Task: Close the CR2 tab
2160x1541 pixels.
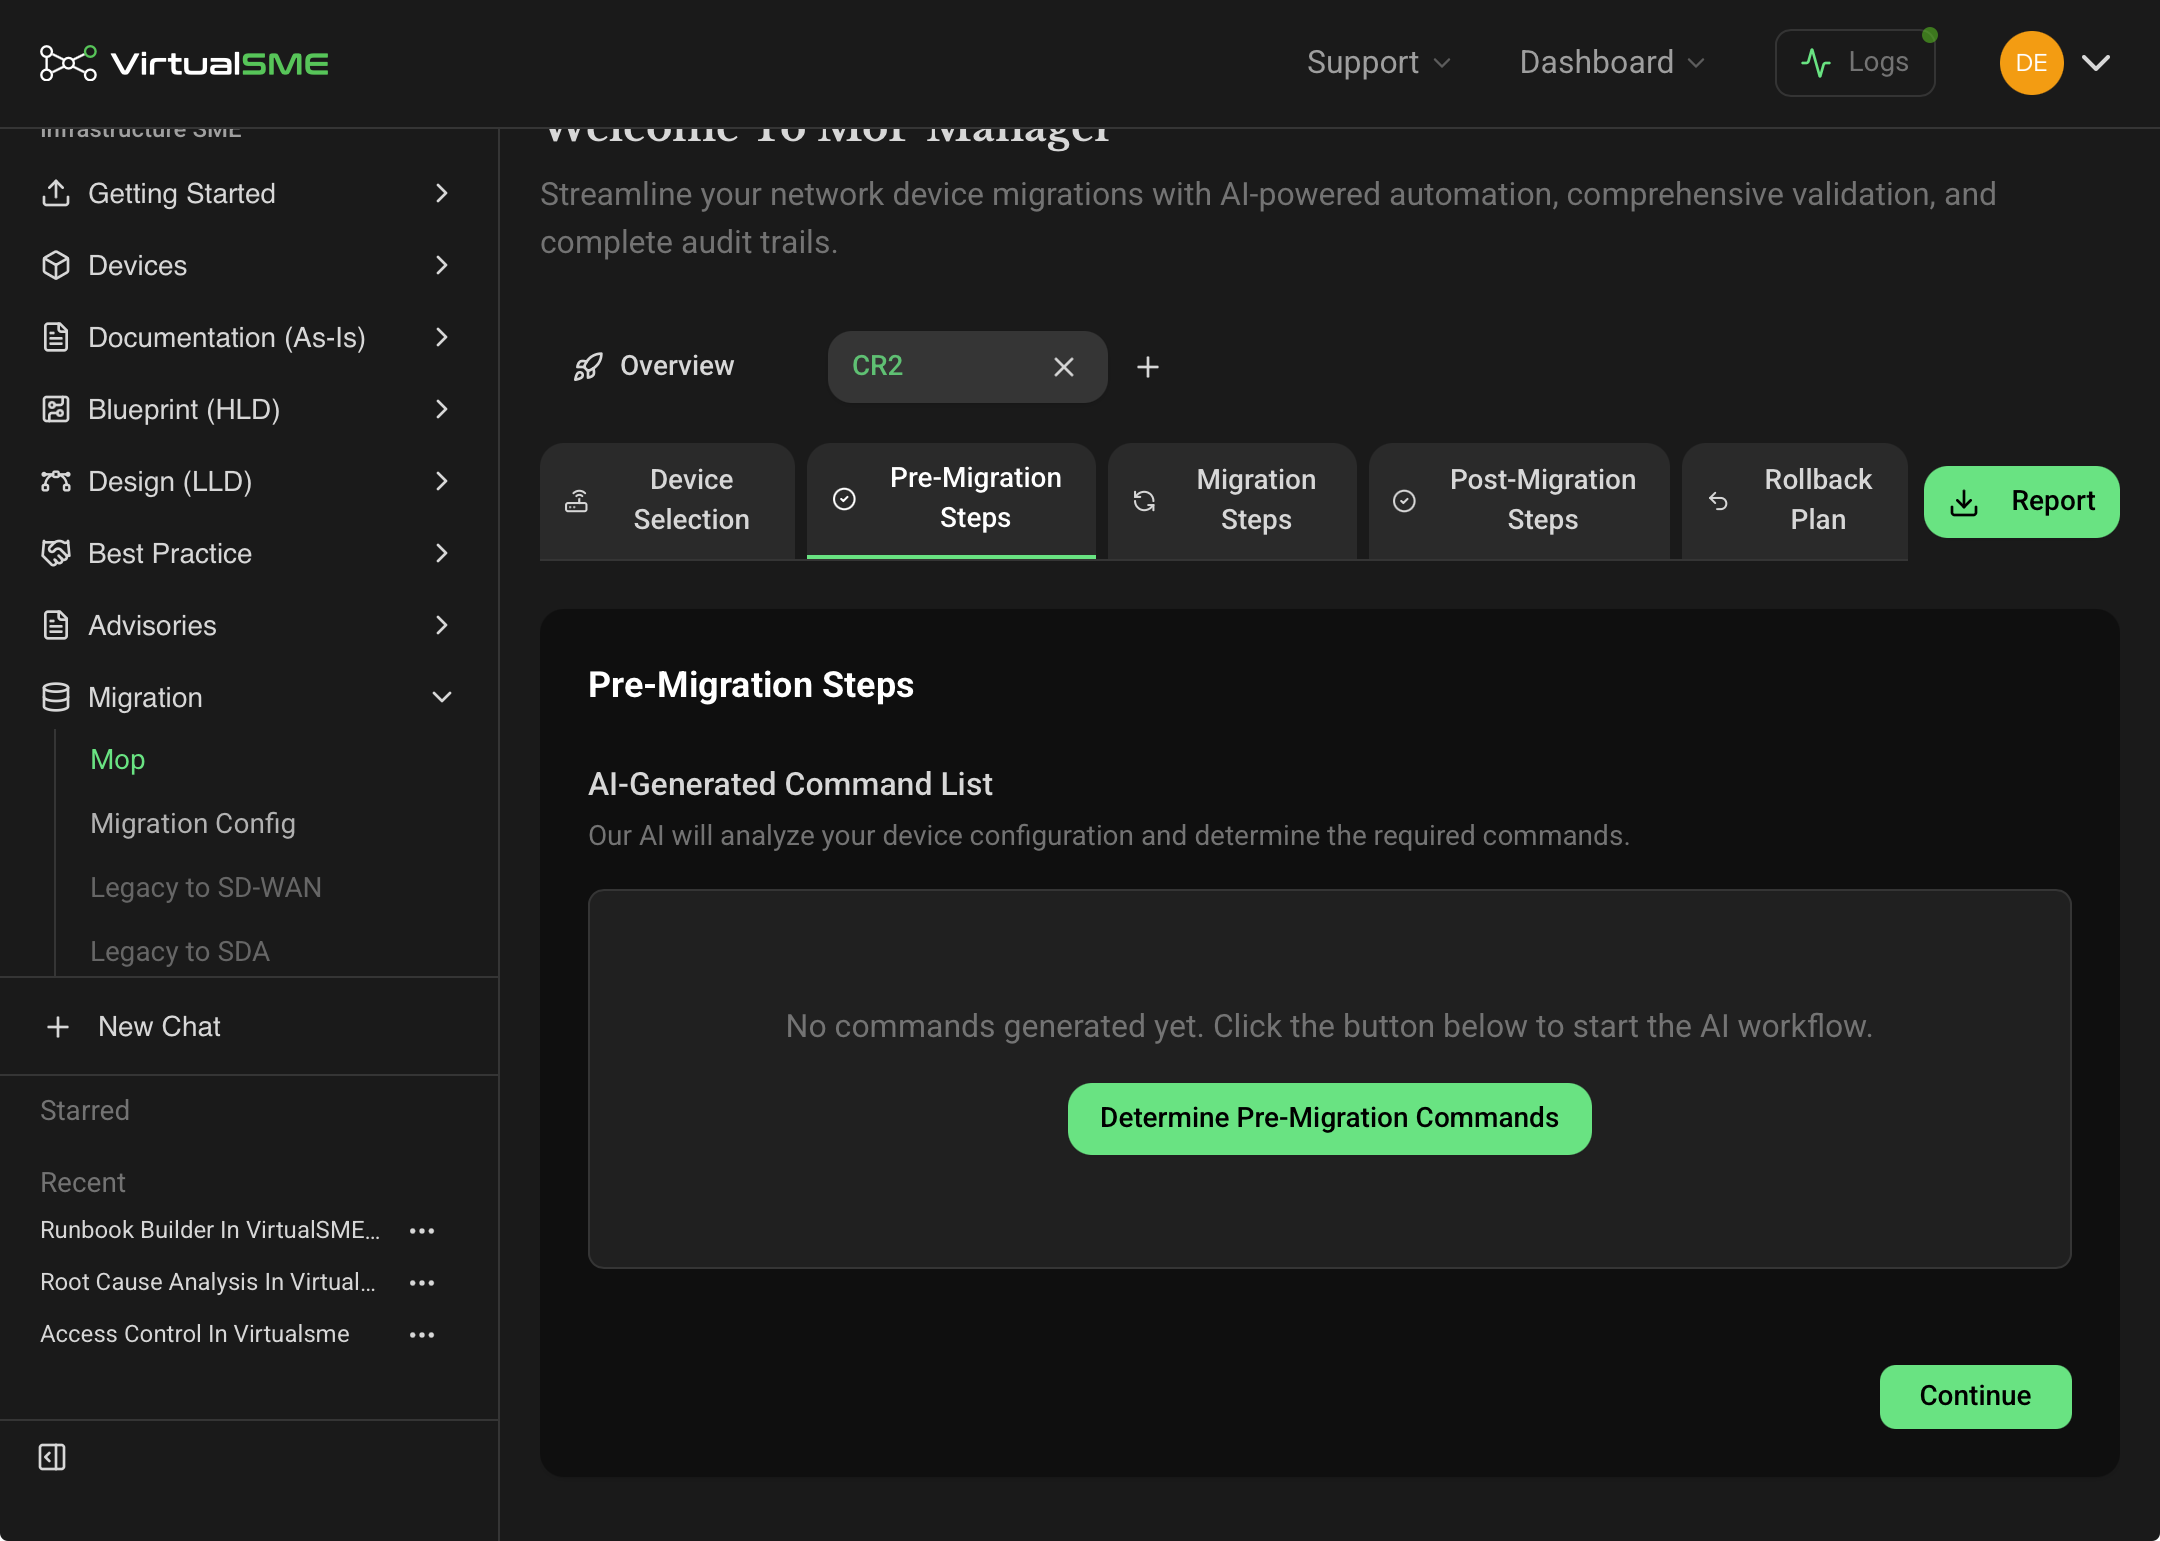Action: pos(1064,367)
